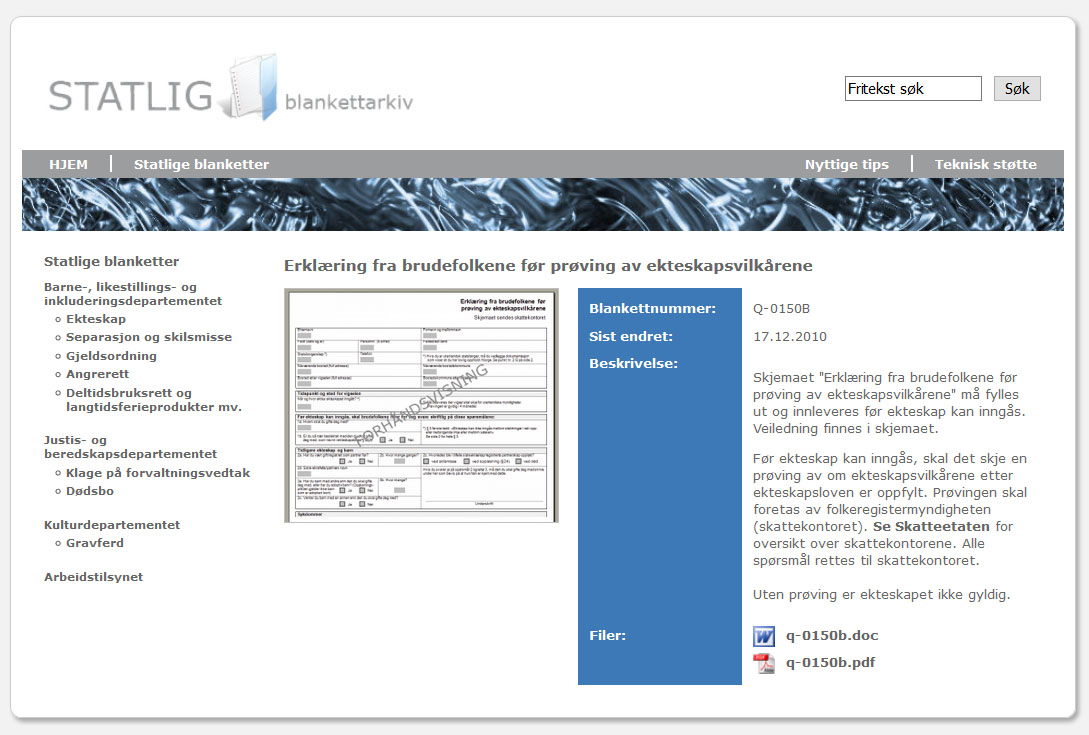
Task: Click the Søk button
Action: 1016,89
